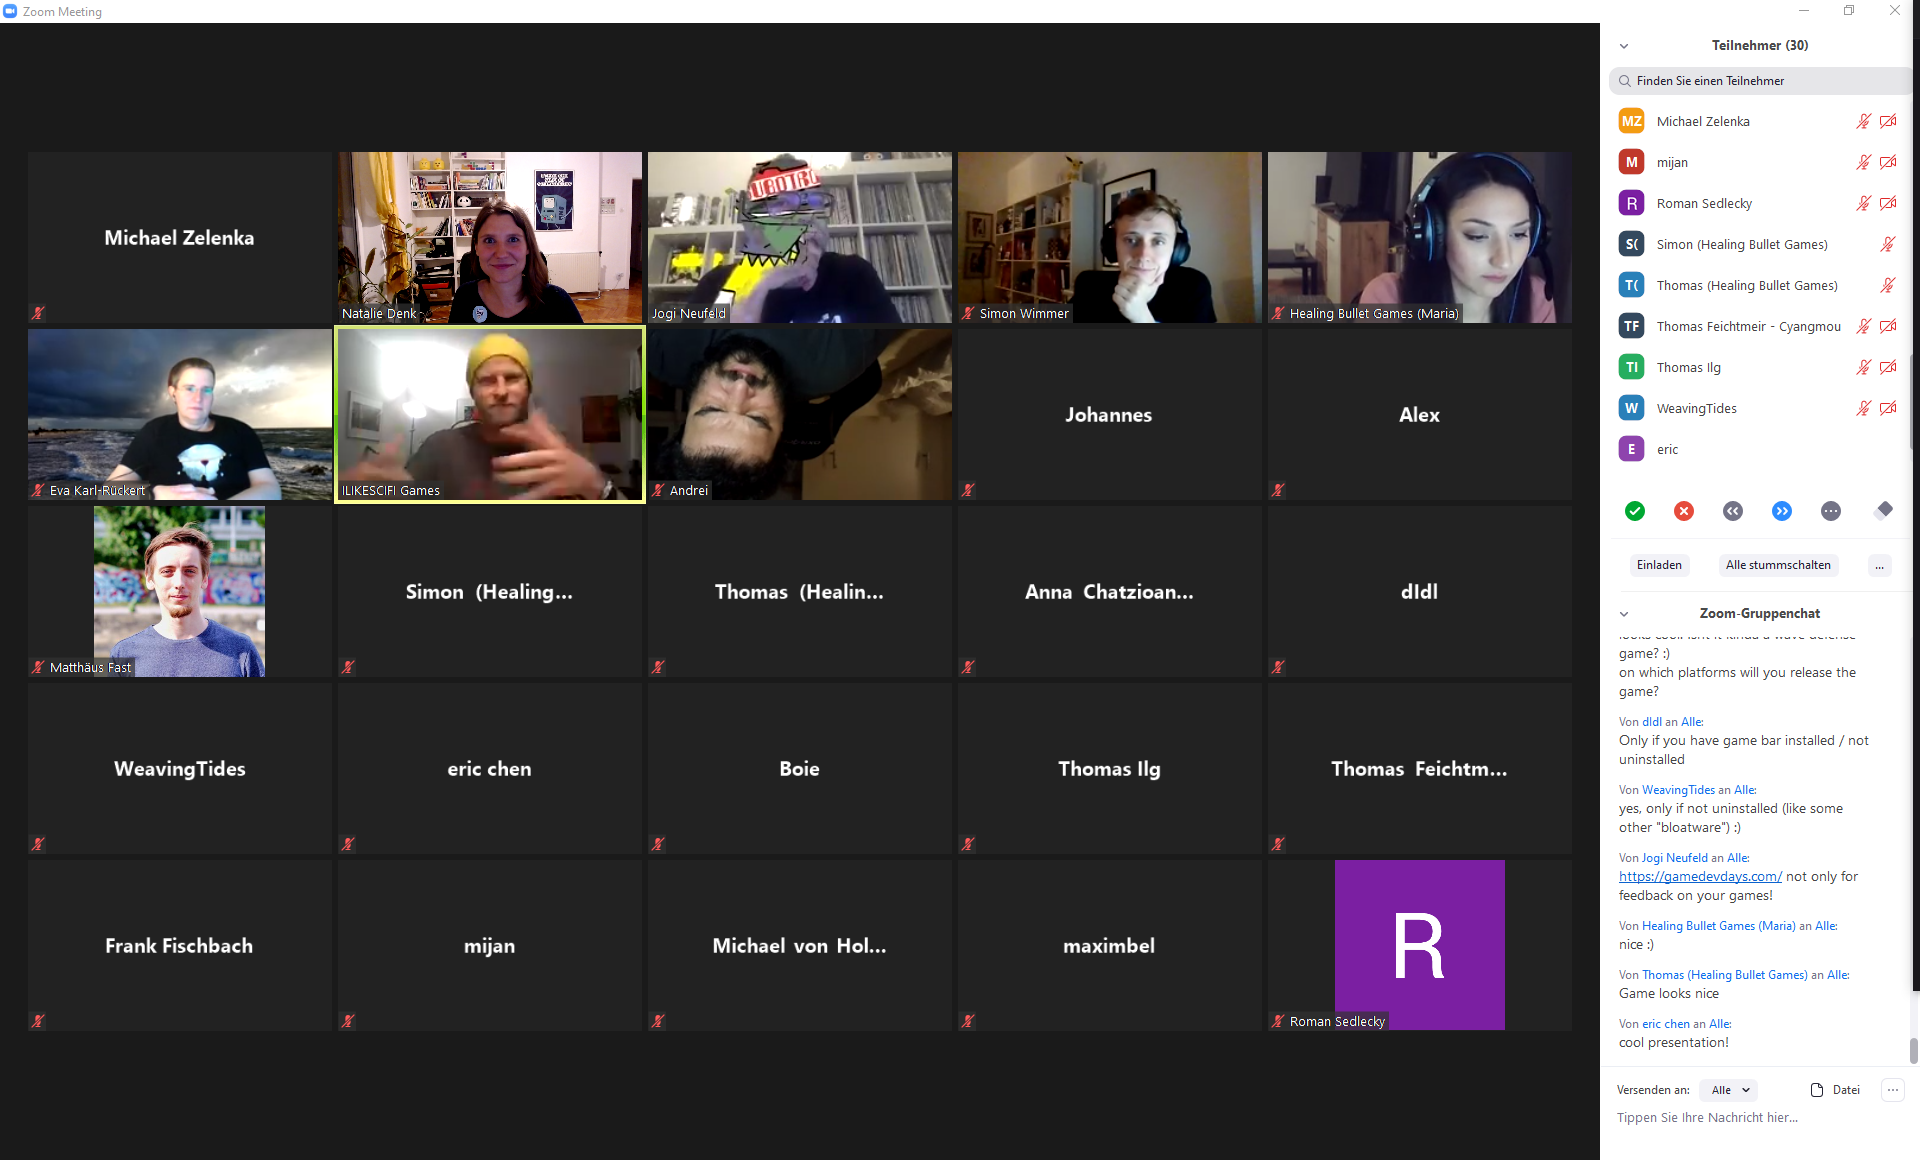This screenshot has height=1160, width=1920.
Task: Click Jogi Neufeld sender name in chat
Action: [x=1674, y=858]
